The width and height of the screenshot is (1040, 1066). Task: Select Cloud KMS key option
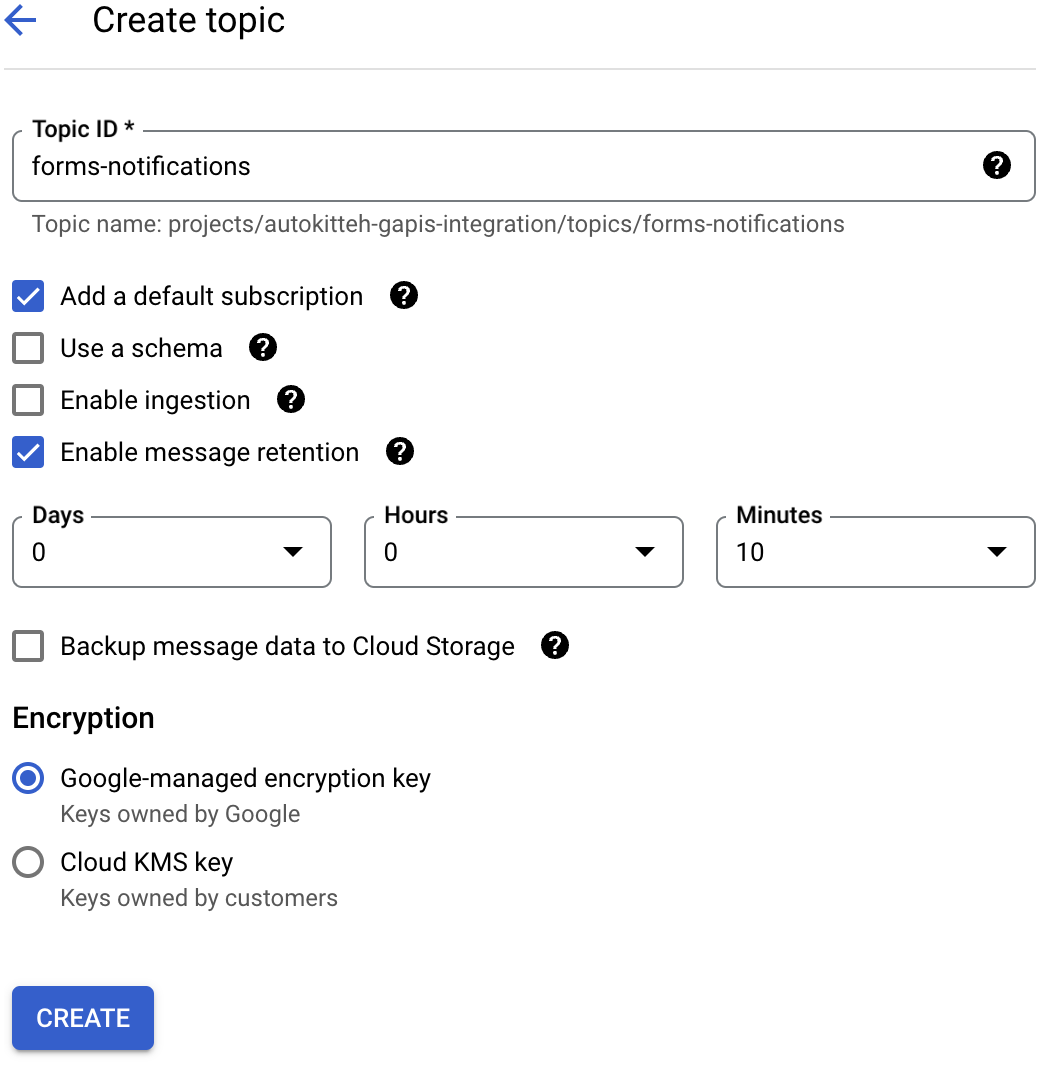28,862
